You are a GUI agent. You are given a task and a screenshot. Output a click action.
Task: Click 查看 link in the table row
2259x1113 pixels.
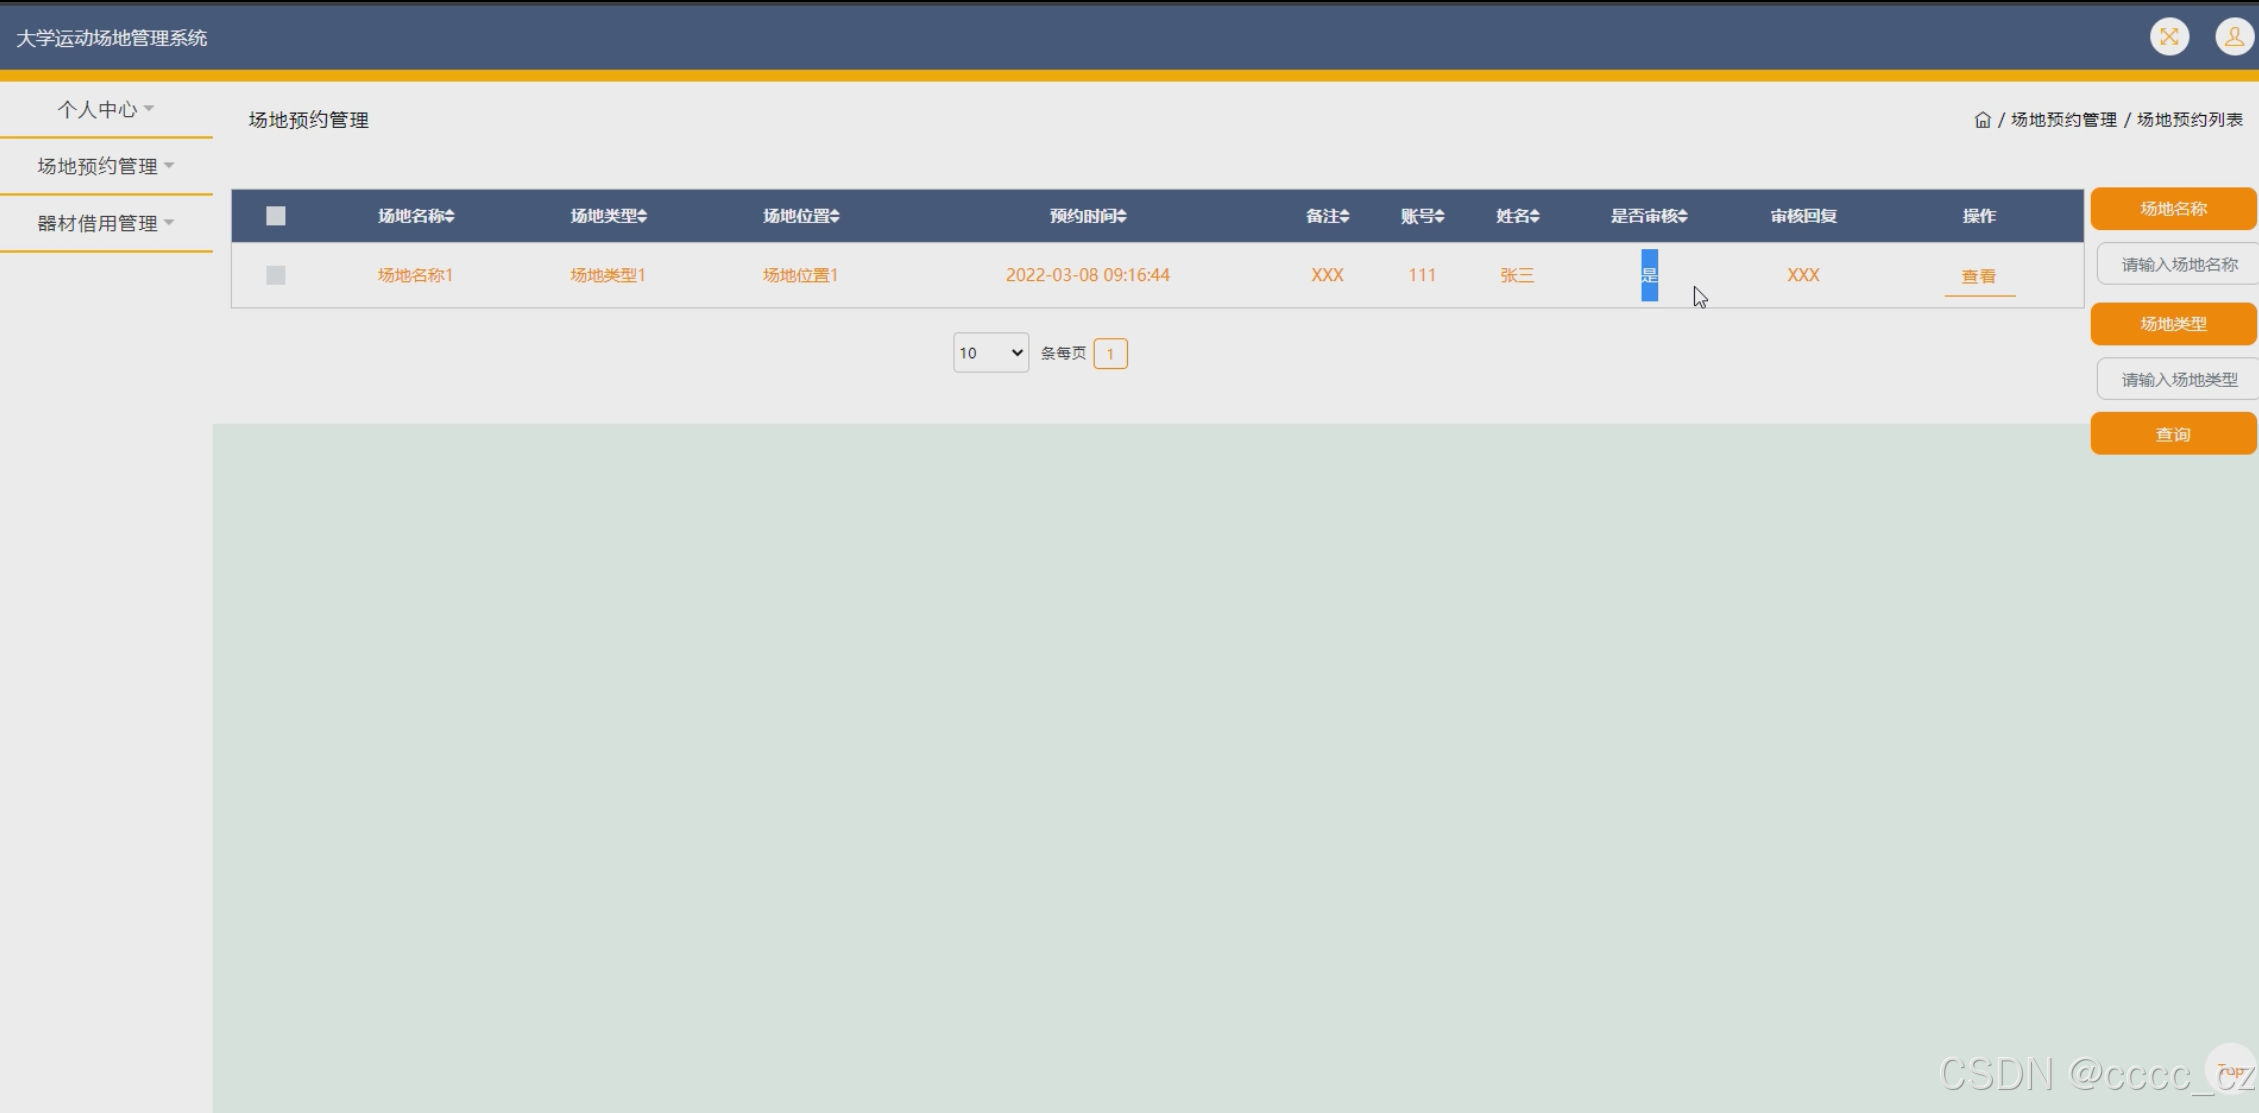(x=1978, y=277)
